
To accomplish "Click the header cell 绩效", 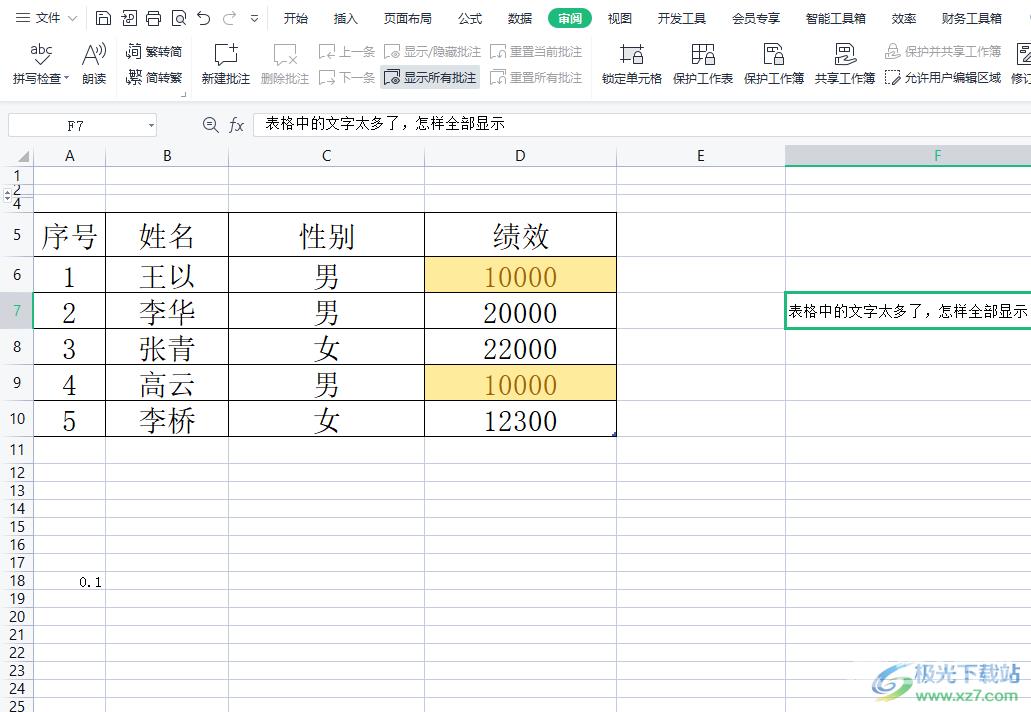I will pos(520,235).
